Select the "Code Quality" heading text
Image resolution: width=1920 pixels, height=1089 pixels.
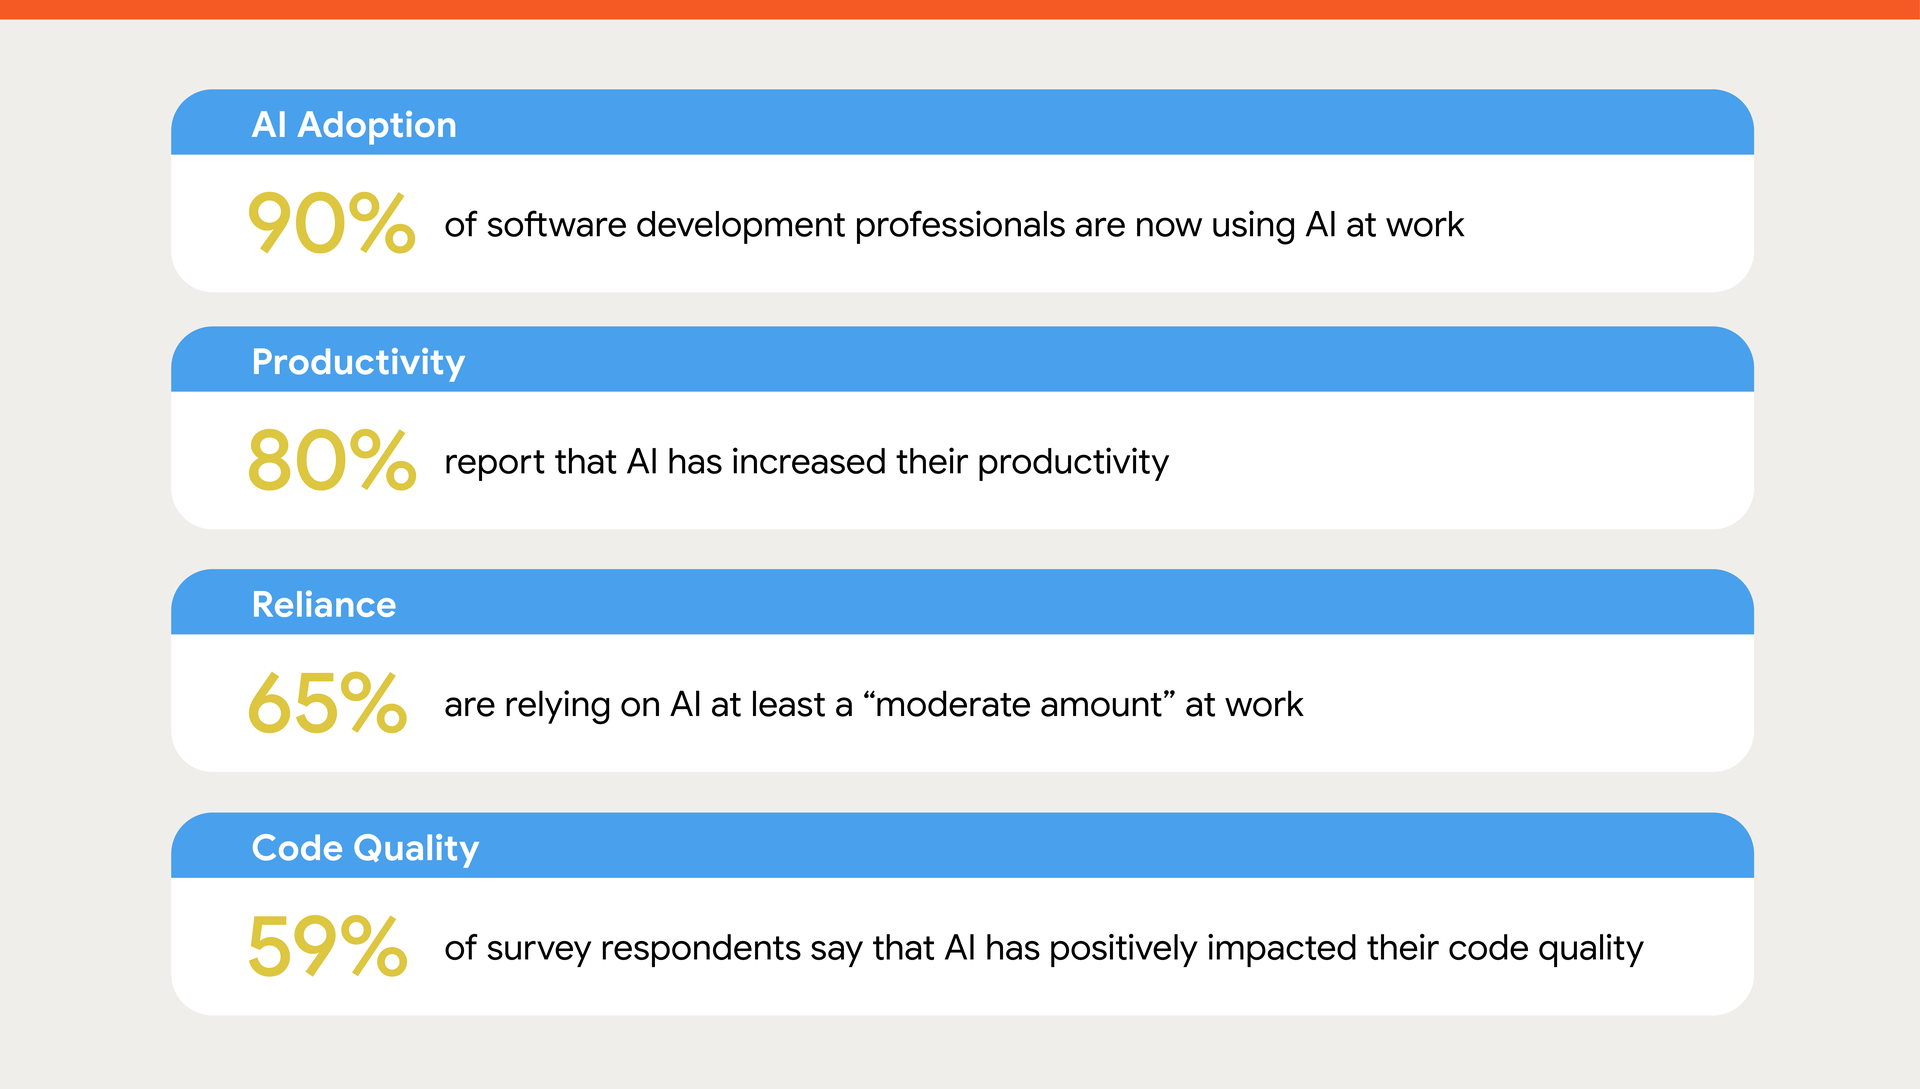[365, 848]
